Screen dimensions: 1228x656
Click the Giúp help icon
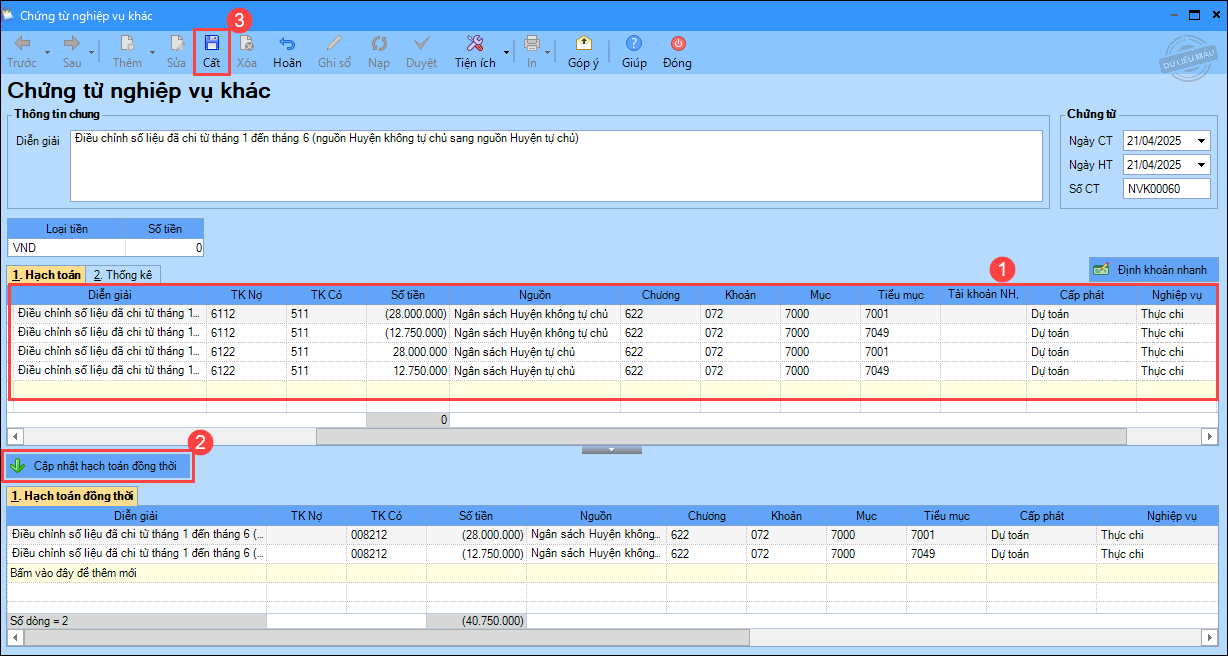(x=634, y=44)
